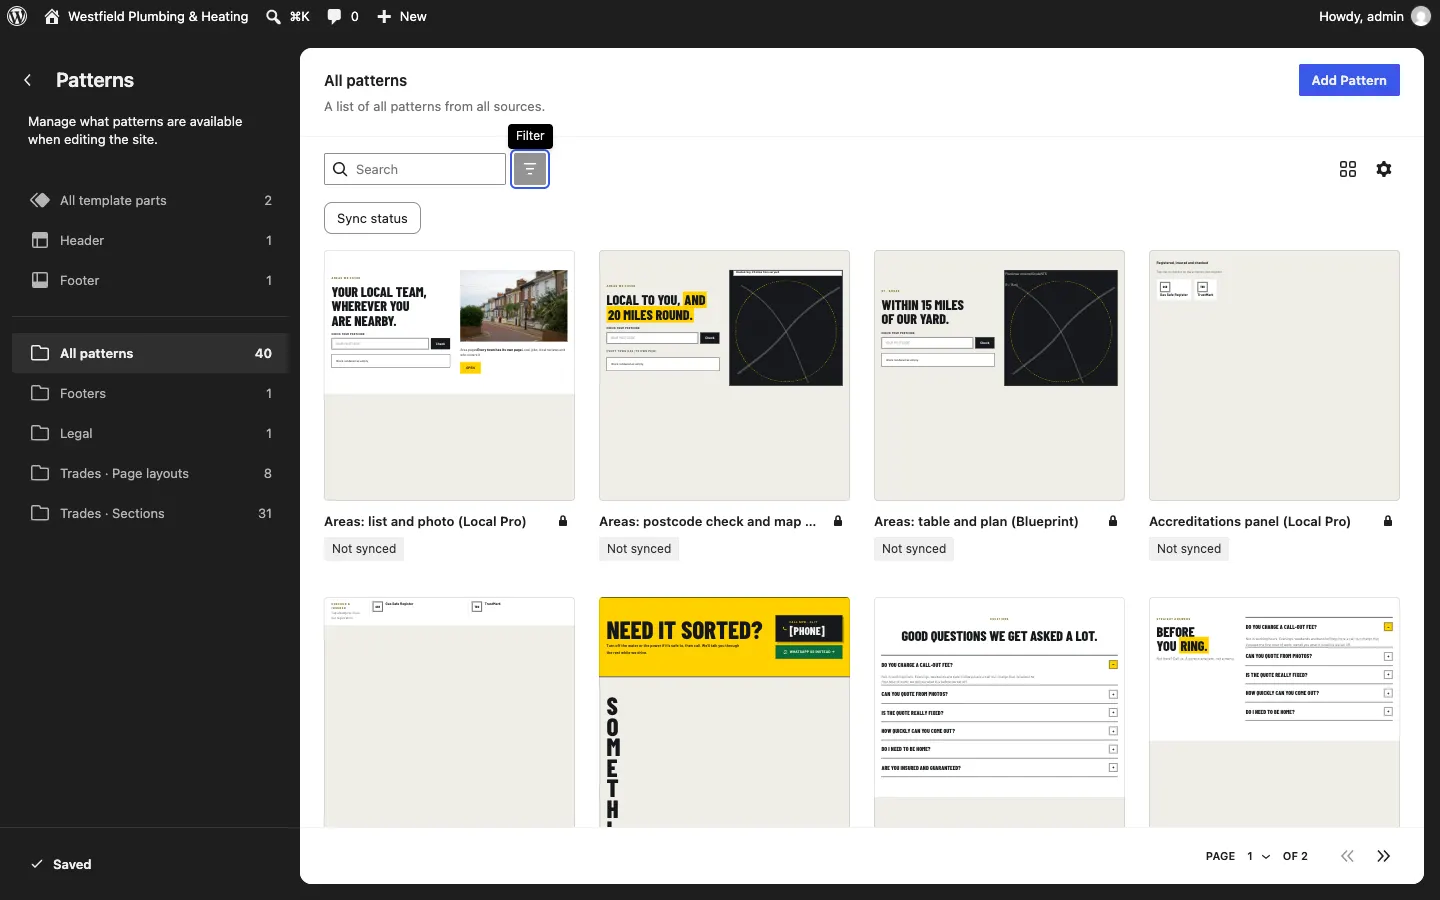Click the Filter button icon
The image size is (1440, 900).
(x=530, y=169)
